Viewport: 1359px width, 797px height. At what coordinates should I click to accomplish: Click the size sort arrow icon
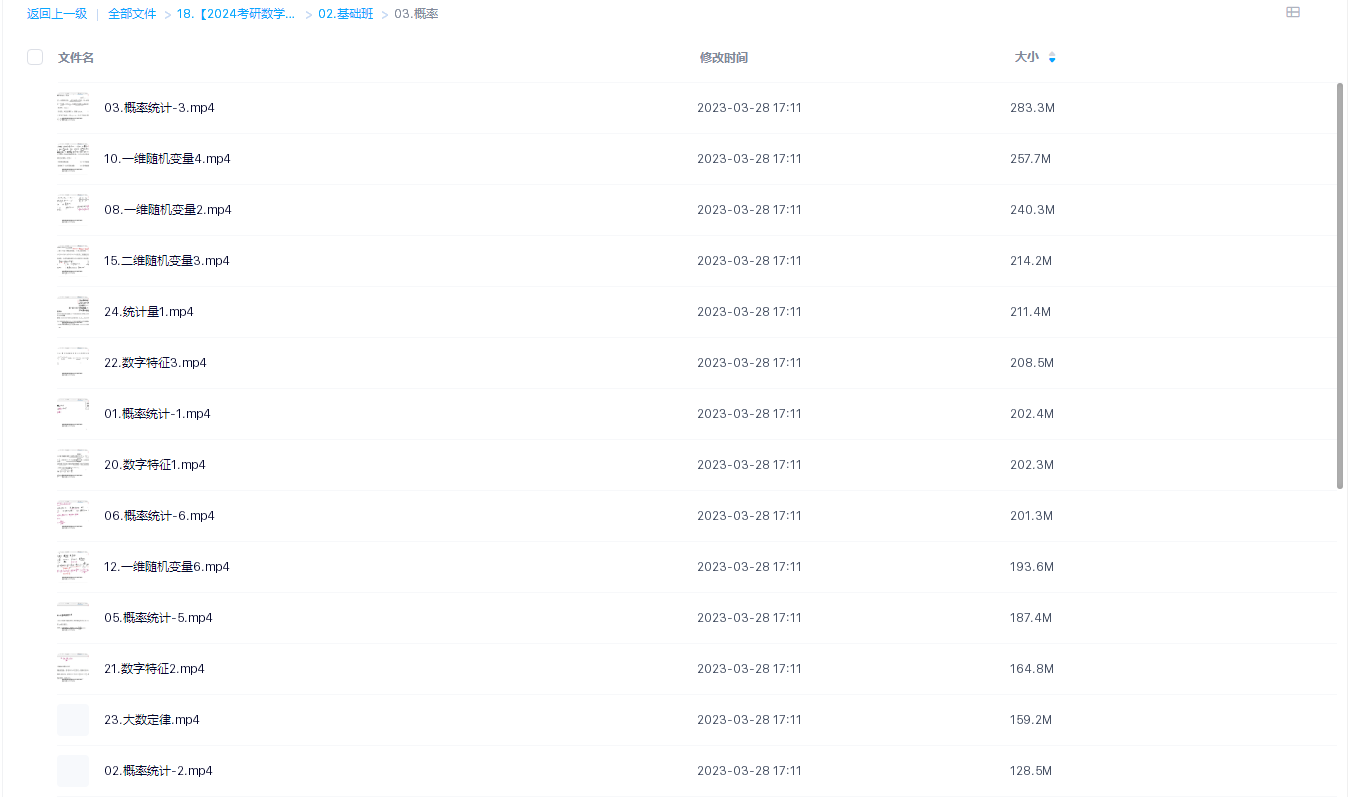tap(1052, 58)
